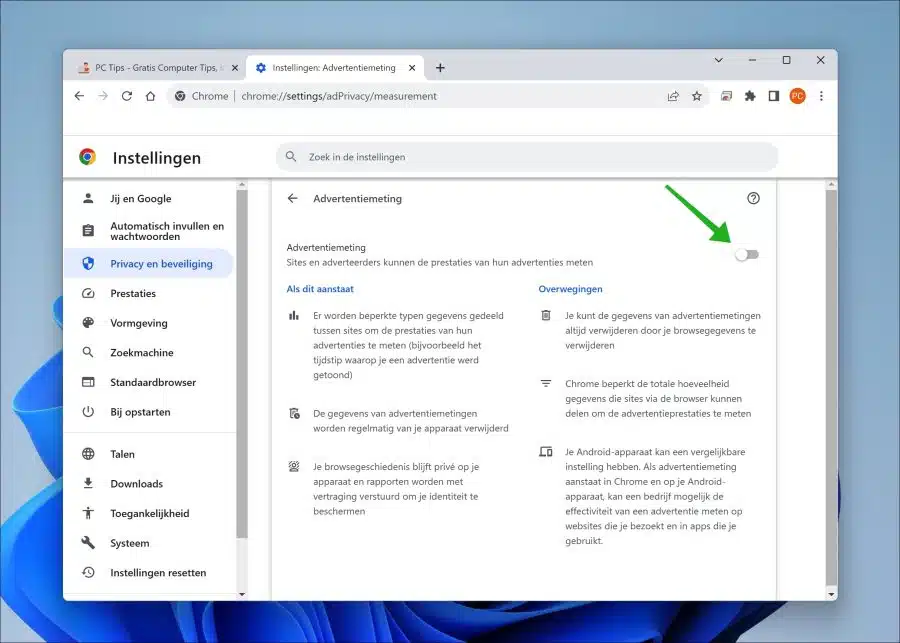Open Zoekmachine settings
This screenshot has height=643, width=900.
[149, 353]
